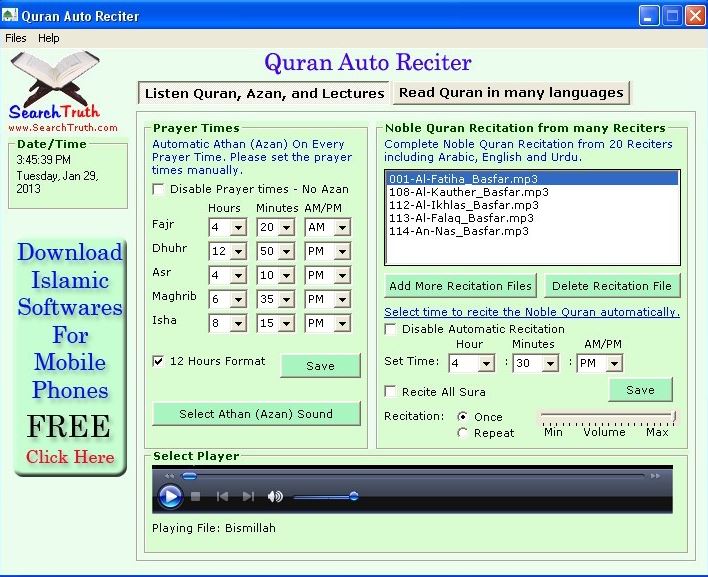The width and height of the screenshot is (708, 577).
Task: Adjust the recitation Volume slider thumb
Action: [674, 416]
